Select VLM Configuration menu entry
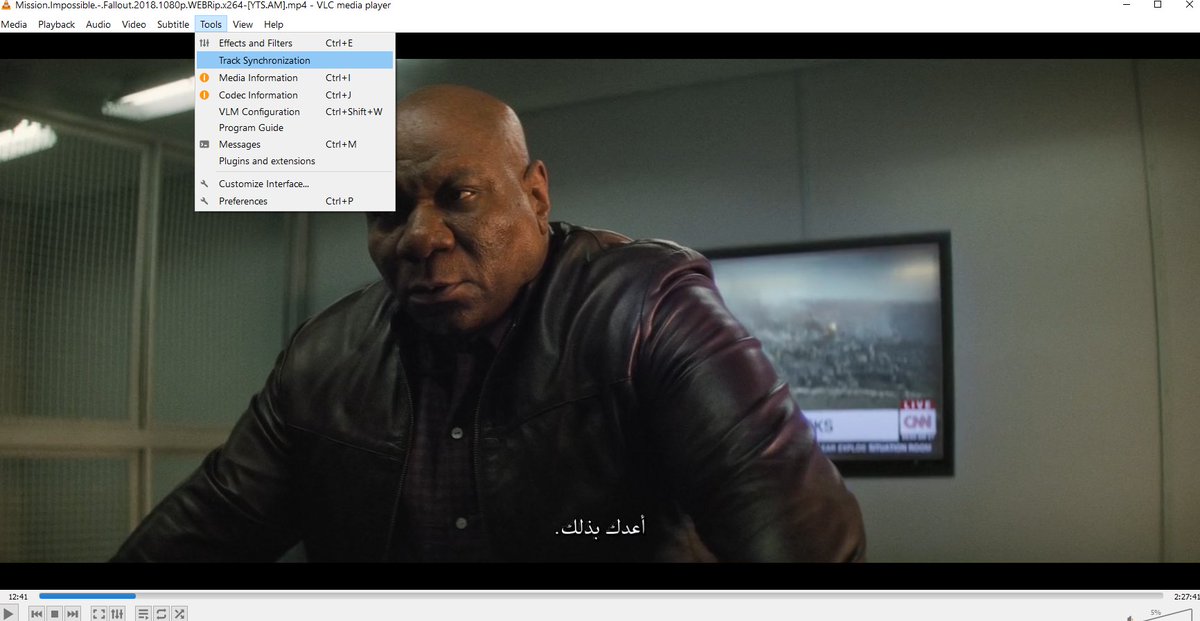The width and height of the screenshot is (1200, 621). point(295,112)
